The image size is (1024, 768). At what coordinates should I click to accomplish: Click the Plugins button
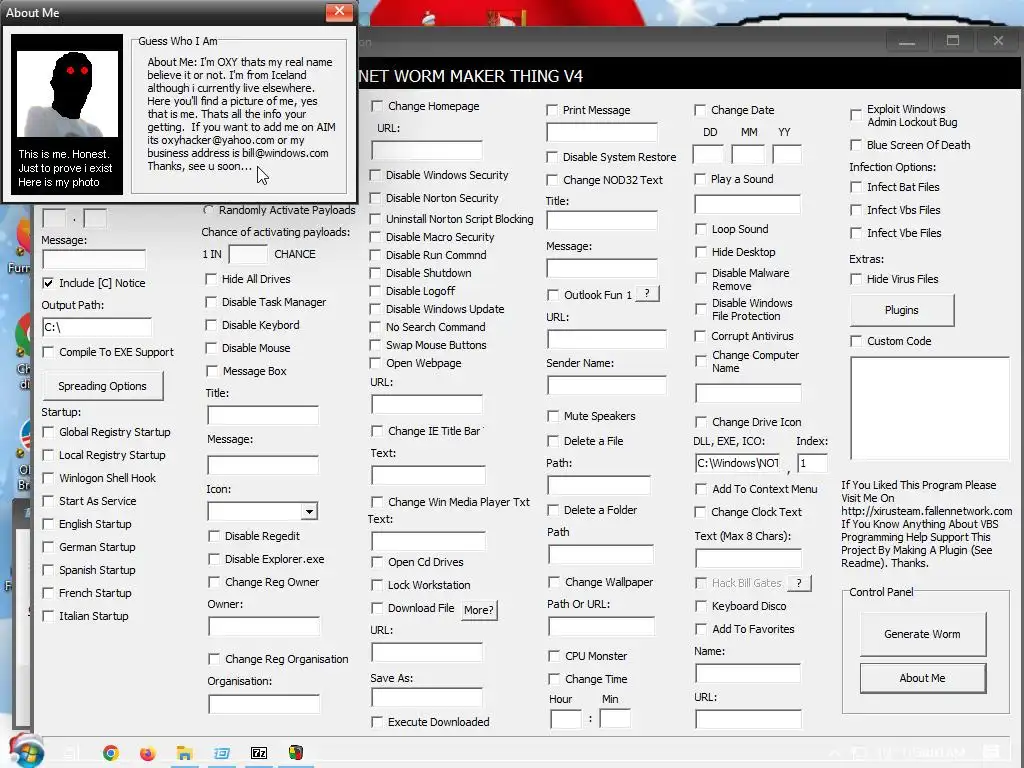902,310
